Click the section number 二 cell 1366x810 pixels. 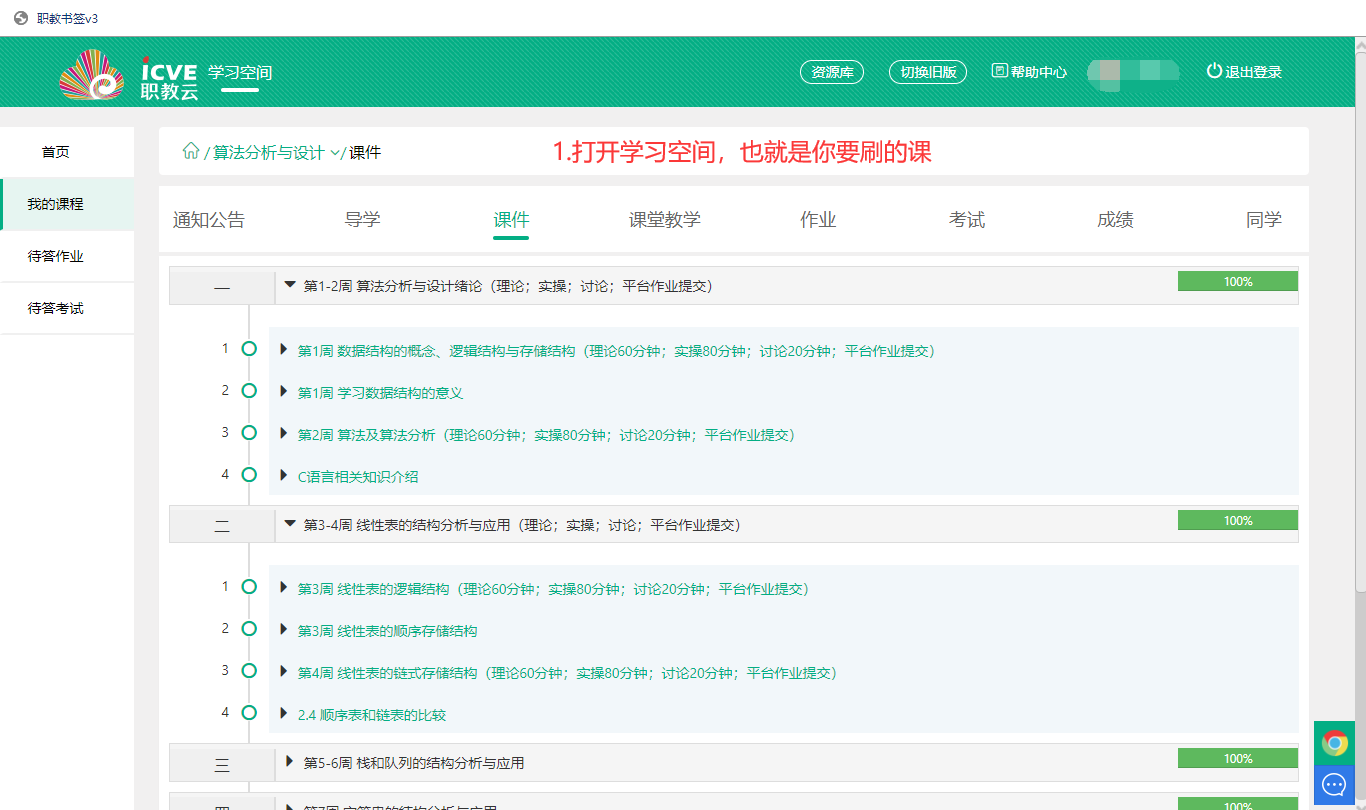(x=222, y=526)
